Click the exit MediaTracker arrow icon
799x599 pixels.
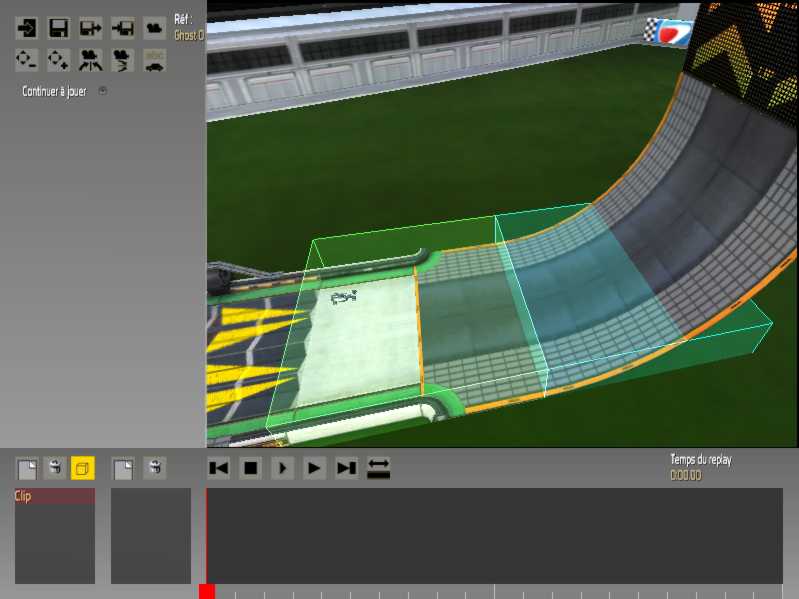[27, 29]
